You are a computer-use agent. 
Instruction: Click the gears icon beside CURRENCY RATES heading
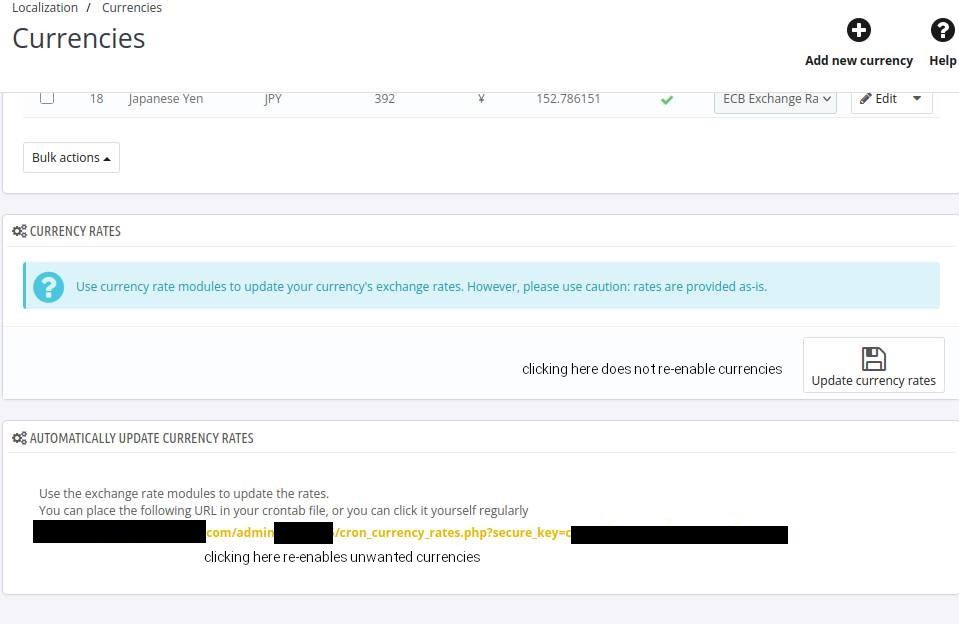(x=19, y=231)
